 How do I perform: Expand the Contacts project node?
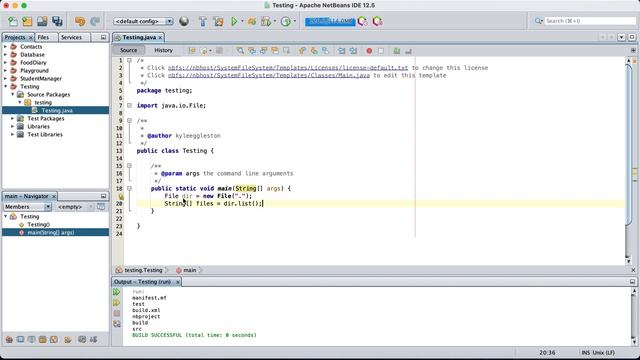(6, 47)
